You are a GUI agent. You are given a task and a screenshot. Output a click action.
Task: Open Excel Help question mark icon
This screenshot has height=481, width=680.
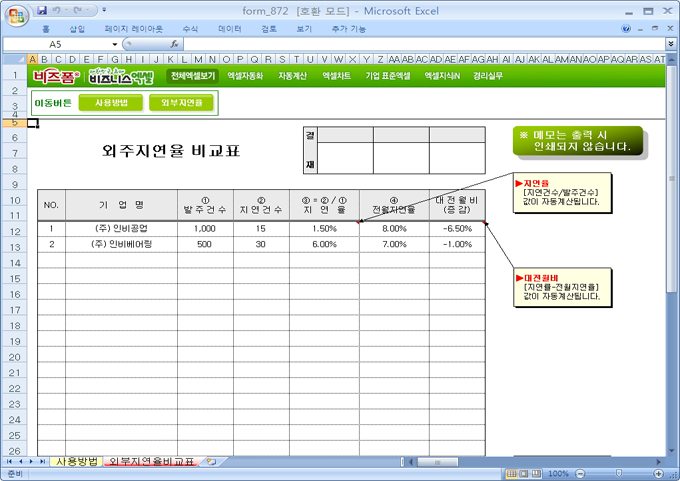626,29
